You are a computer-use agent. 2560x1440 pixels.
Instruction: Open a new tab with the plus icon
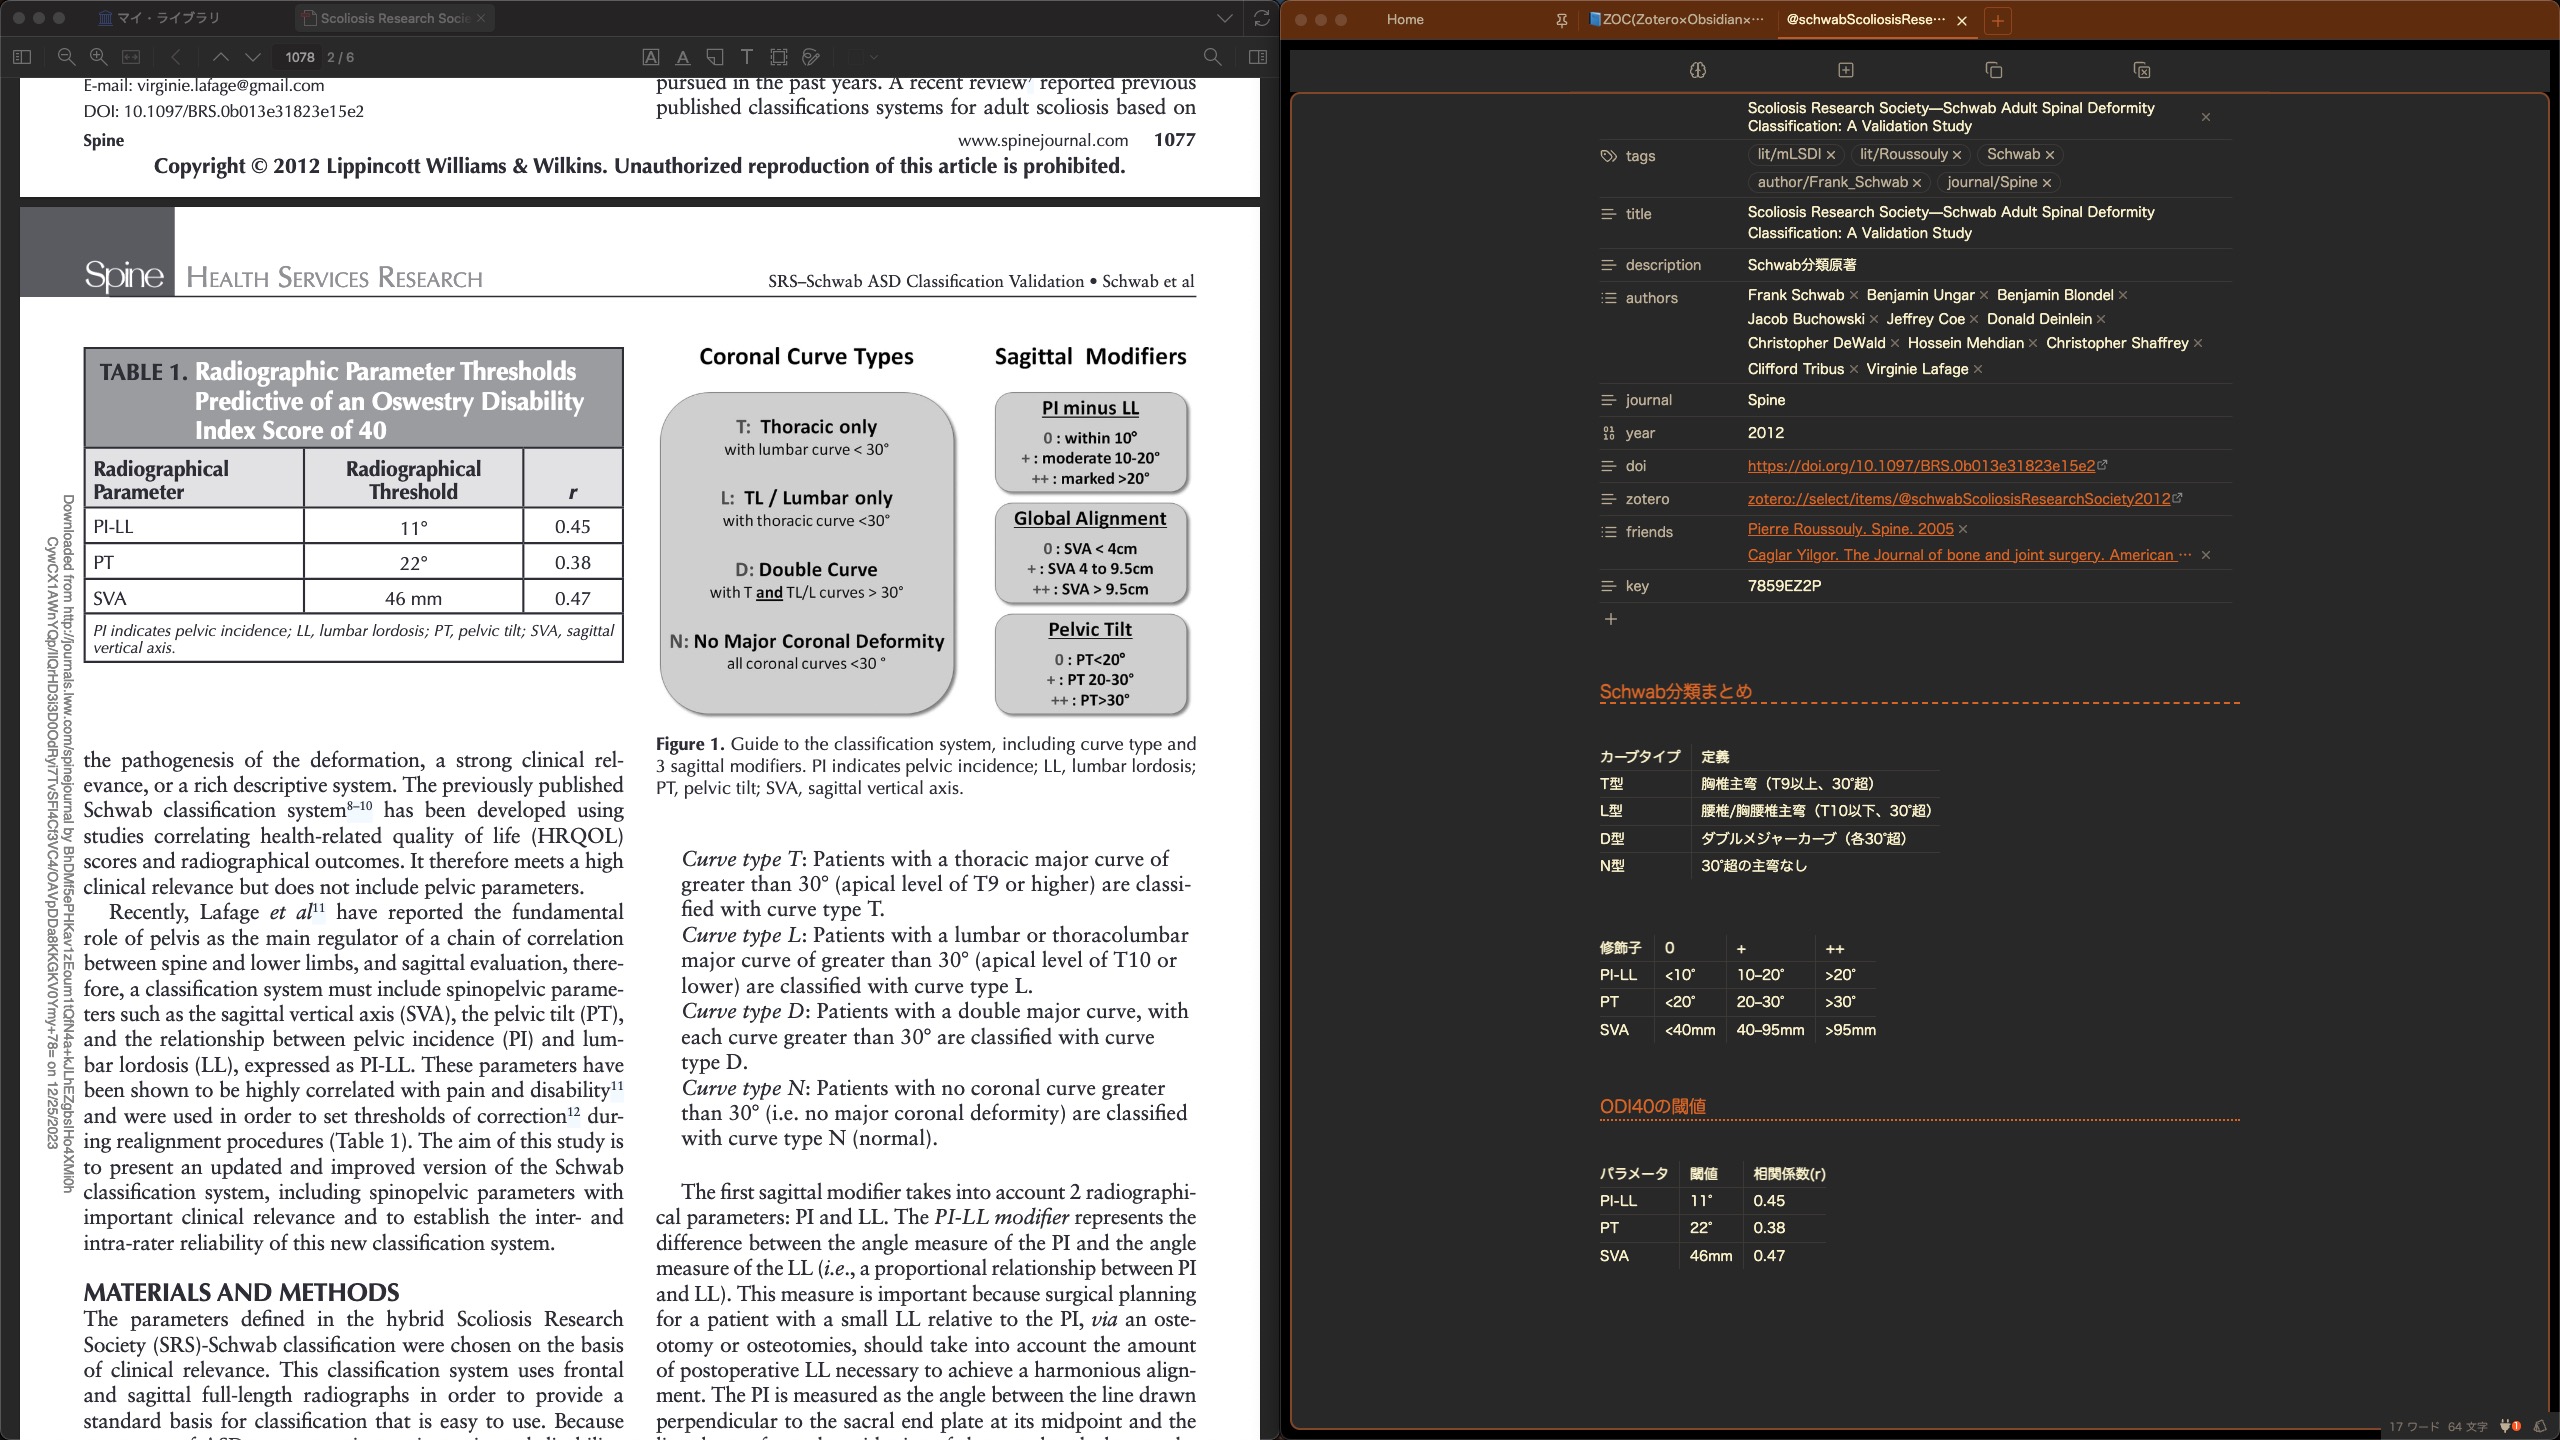coord(1998,20)
